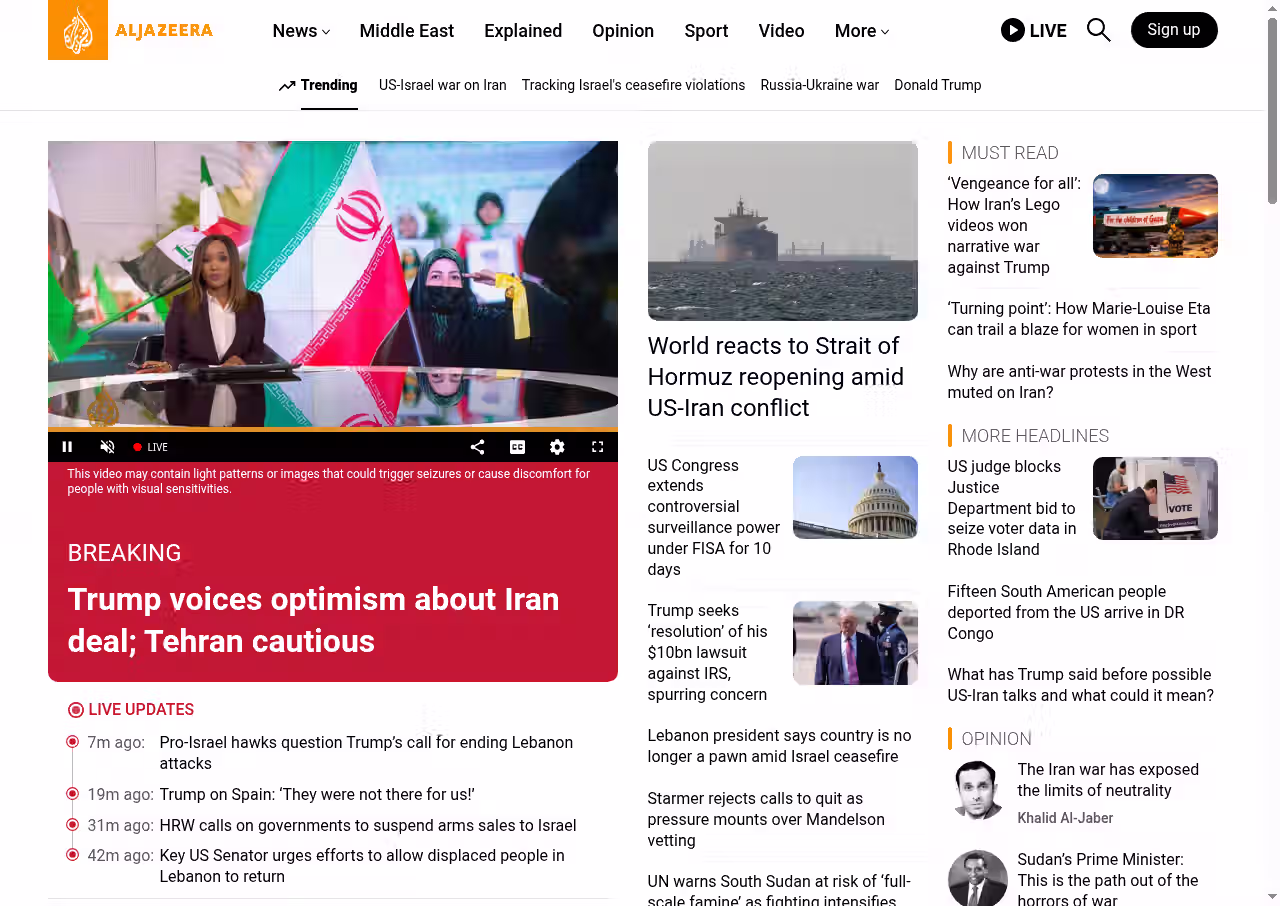
Task: Click the LIVE play icon in header
Action: 1013,30
